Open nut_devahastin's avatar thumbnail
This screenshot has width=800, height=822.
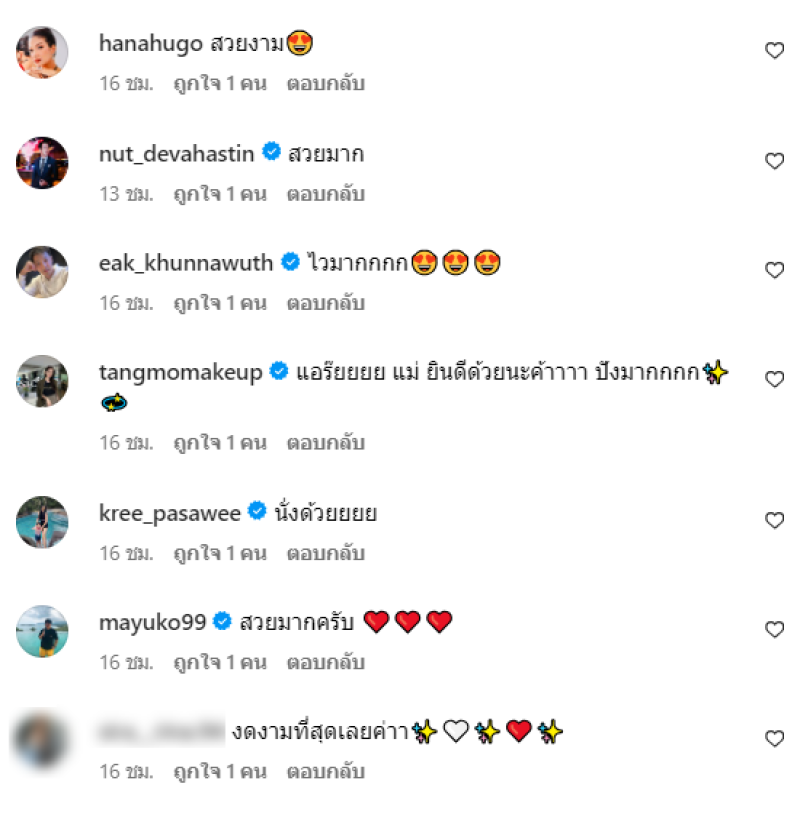42,163
